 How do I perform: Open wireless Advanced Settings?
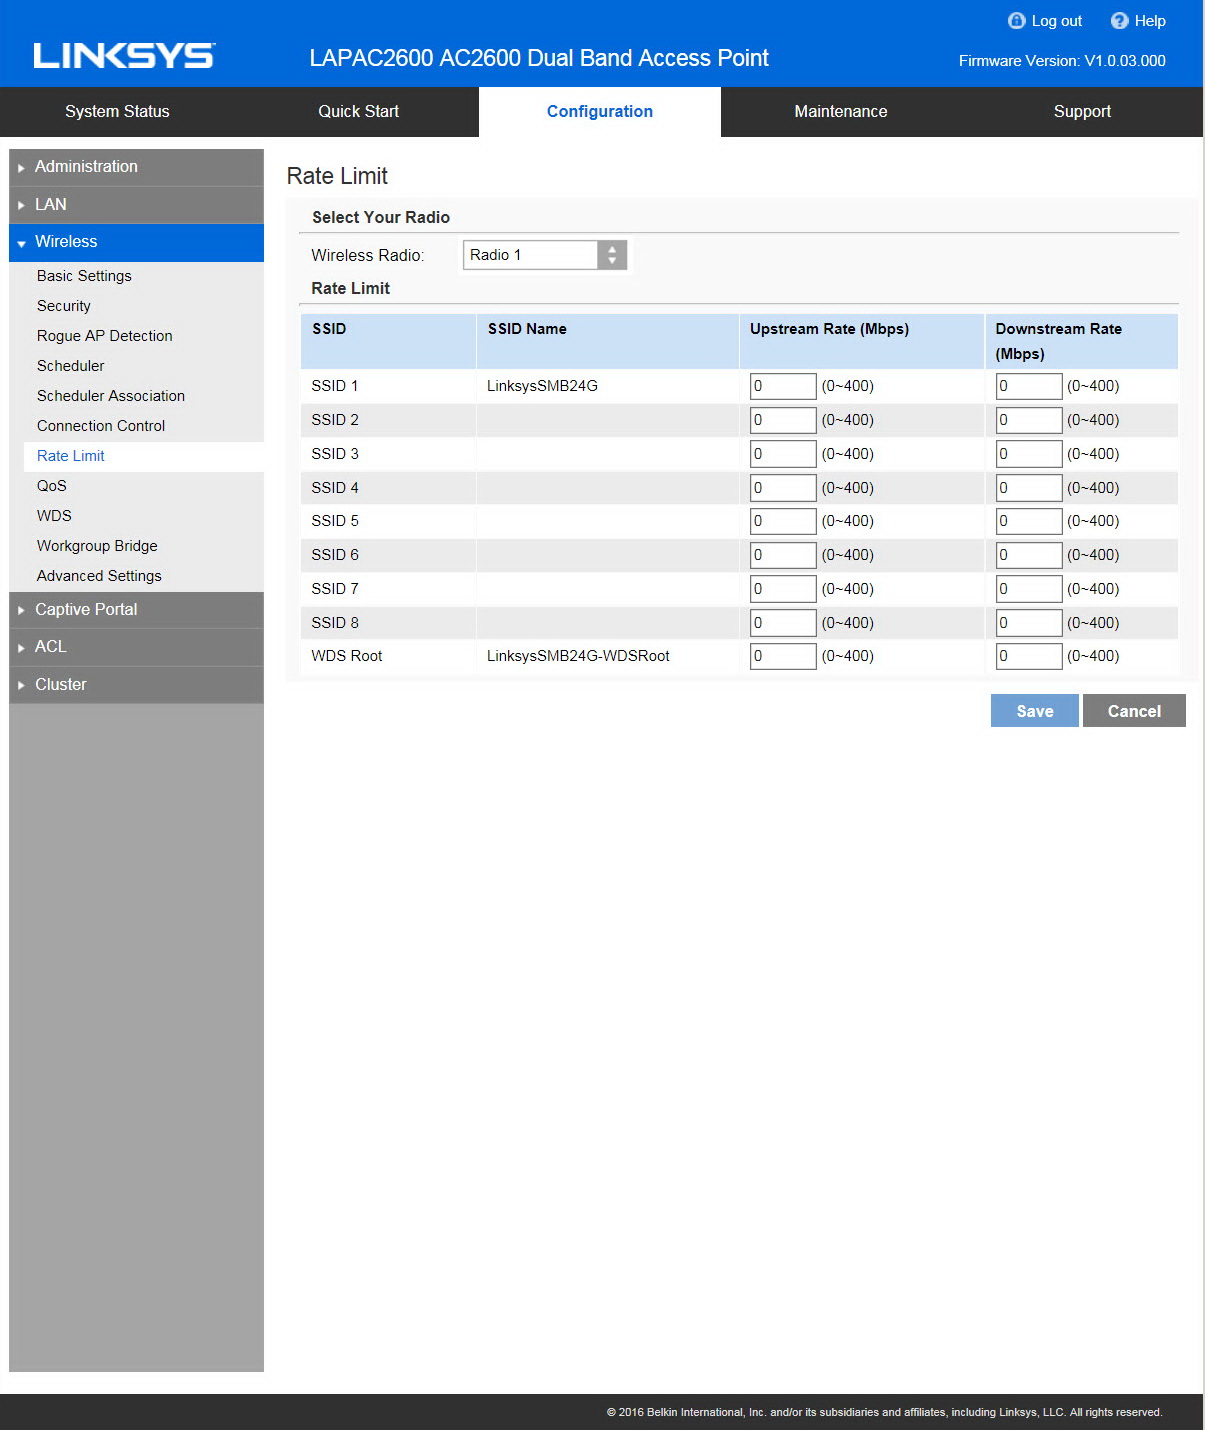point(99,576)
